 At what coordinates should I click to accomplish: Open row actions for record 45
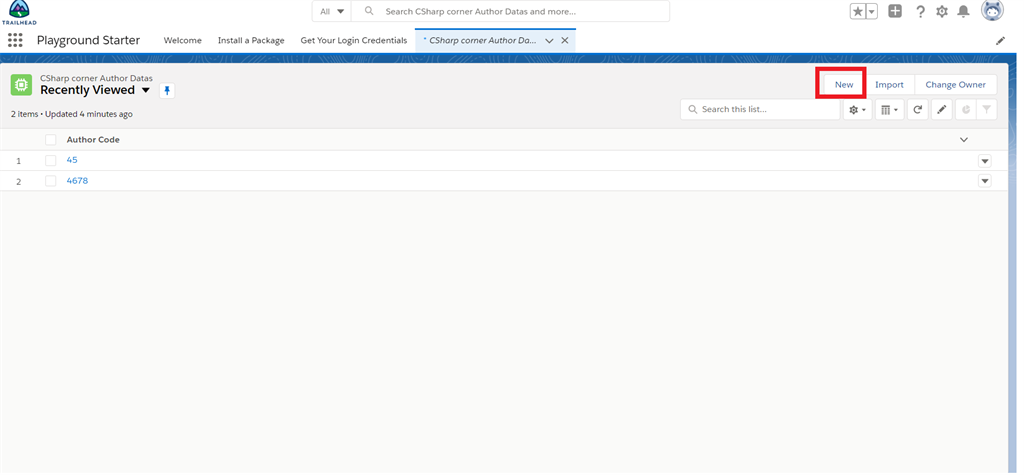tap(984, 161)
